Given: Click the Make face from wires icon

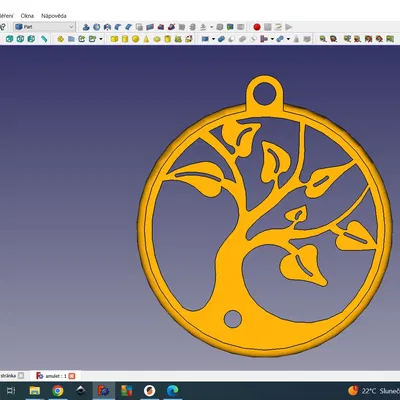Looking at the screenshot, I should coord(139,27).
